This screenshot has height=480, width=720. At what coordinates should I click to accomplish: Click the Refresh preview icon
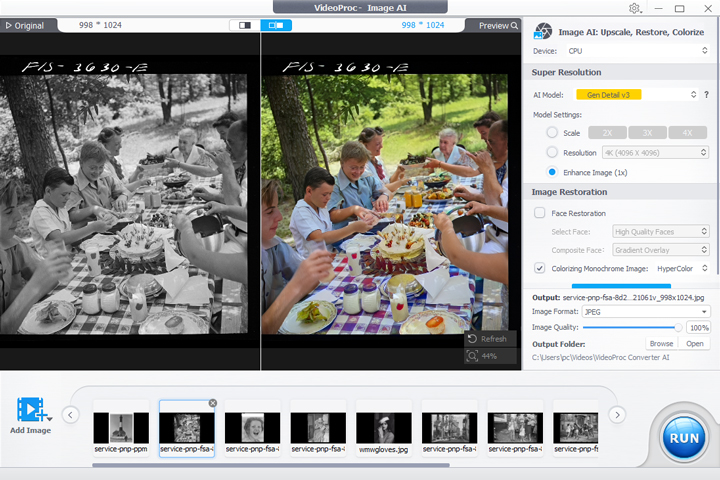click(x=472, y=340)
